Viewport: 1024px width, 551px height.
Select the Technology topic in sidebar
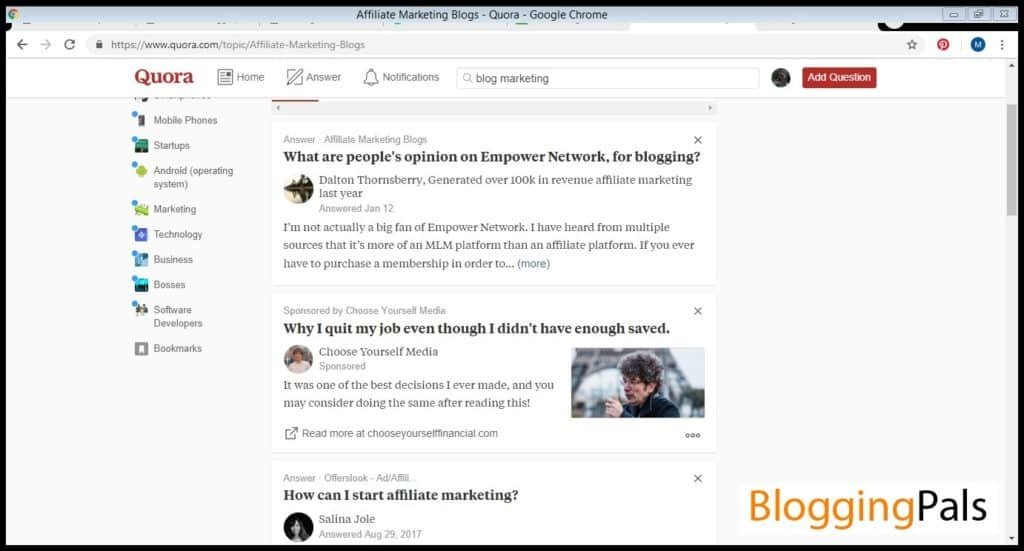click(178, 234)
